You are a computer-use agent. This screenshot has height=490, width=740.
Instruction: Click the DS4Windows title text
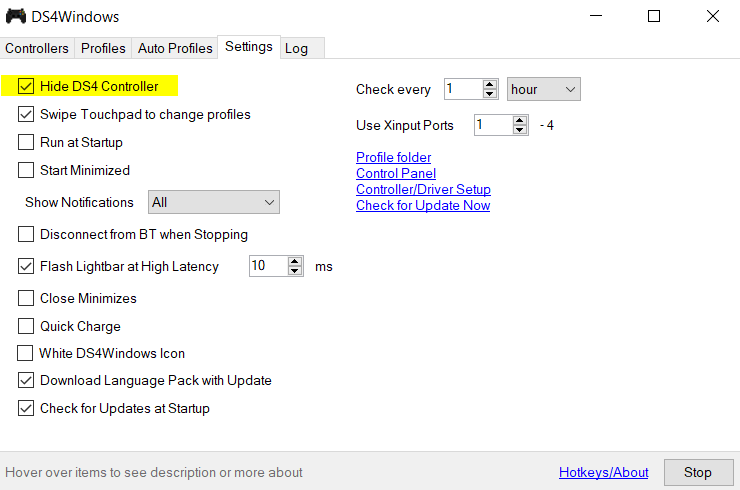pos(75,17)
